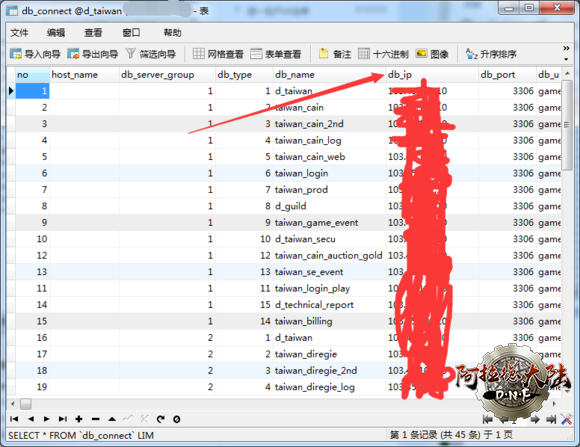
Task: Open the Export Wizard (导出向导)
Action: point(92,54)
